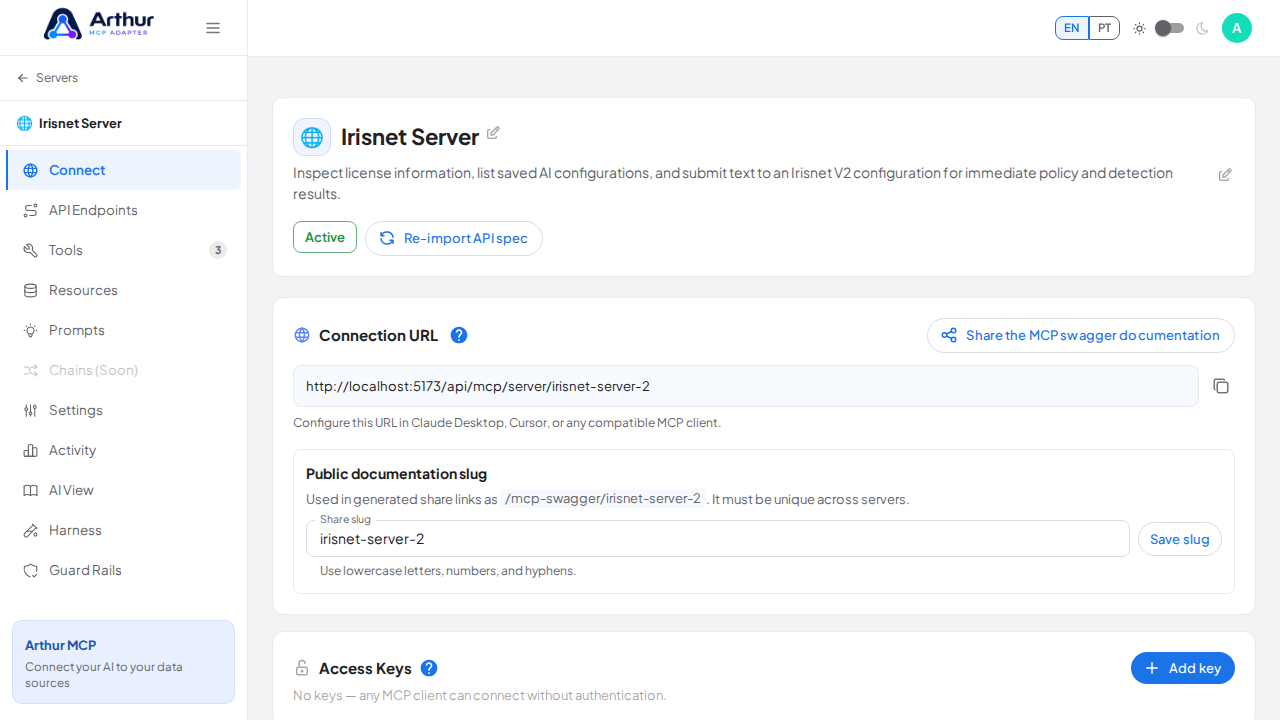Click the moon dark-mode icon
Viewport: 1280px width, 720px height.
tap(1202, 28)
